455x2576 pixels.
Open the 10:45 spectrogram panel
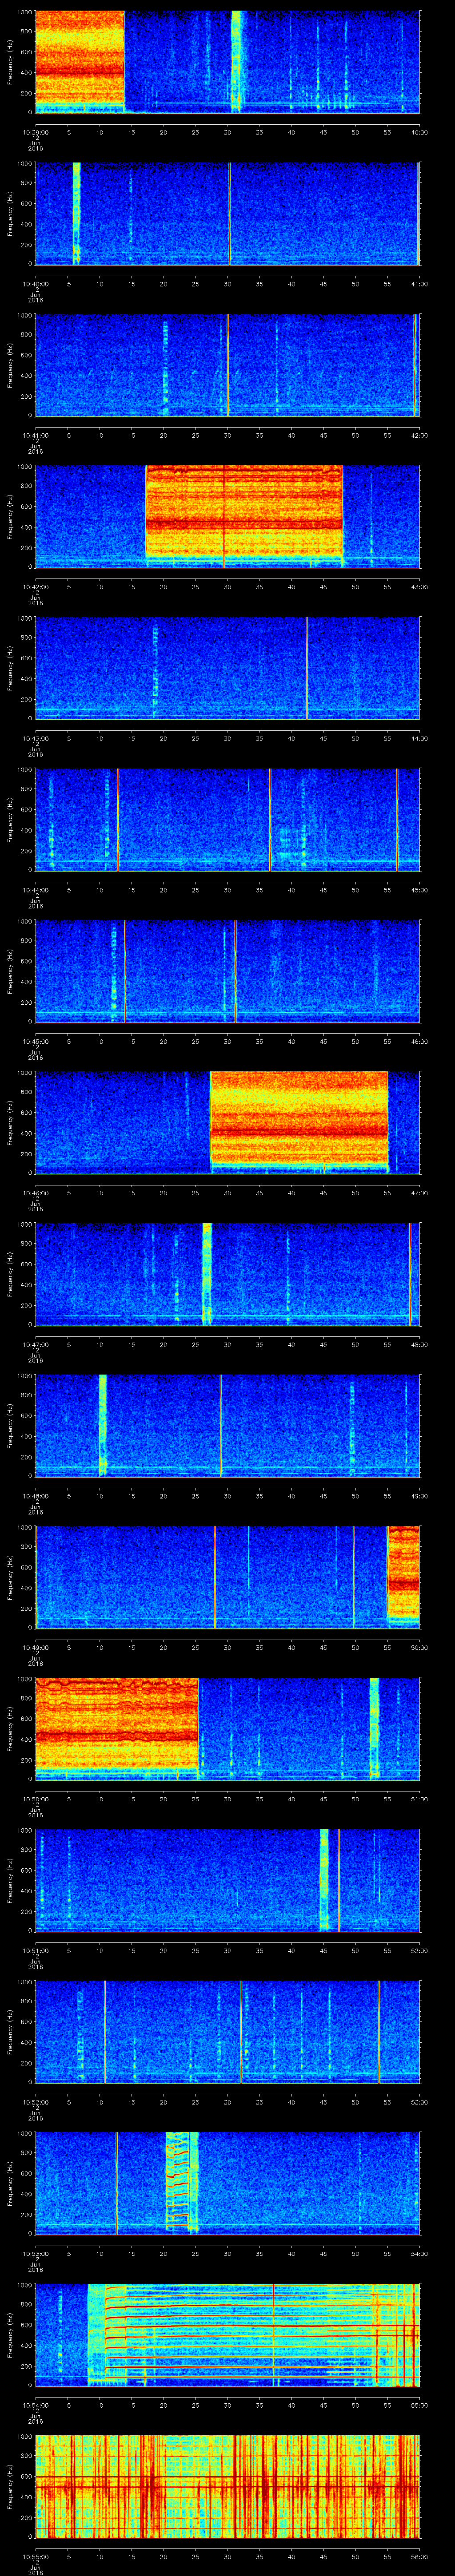pos(228,970)
